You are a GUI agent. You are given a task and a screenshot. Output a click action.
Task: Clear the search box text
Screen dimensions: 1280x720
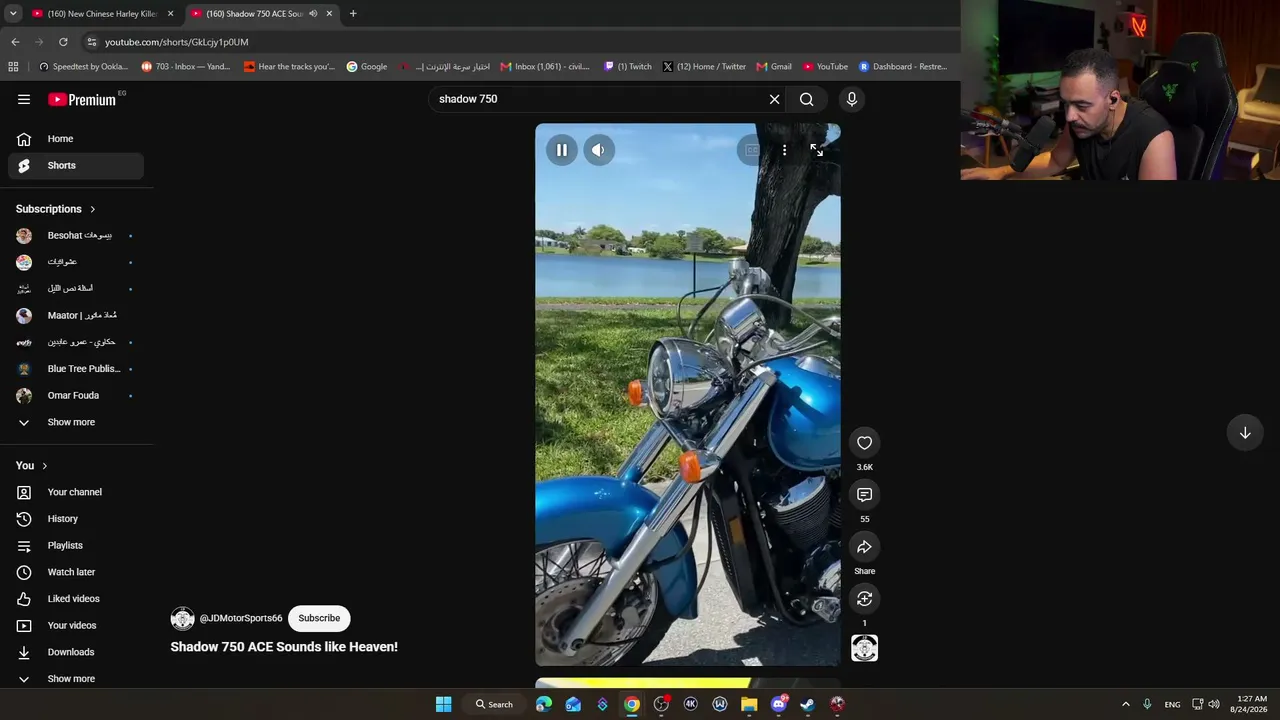click(x=774, y=99)
